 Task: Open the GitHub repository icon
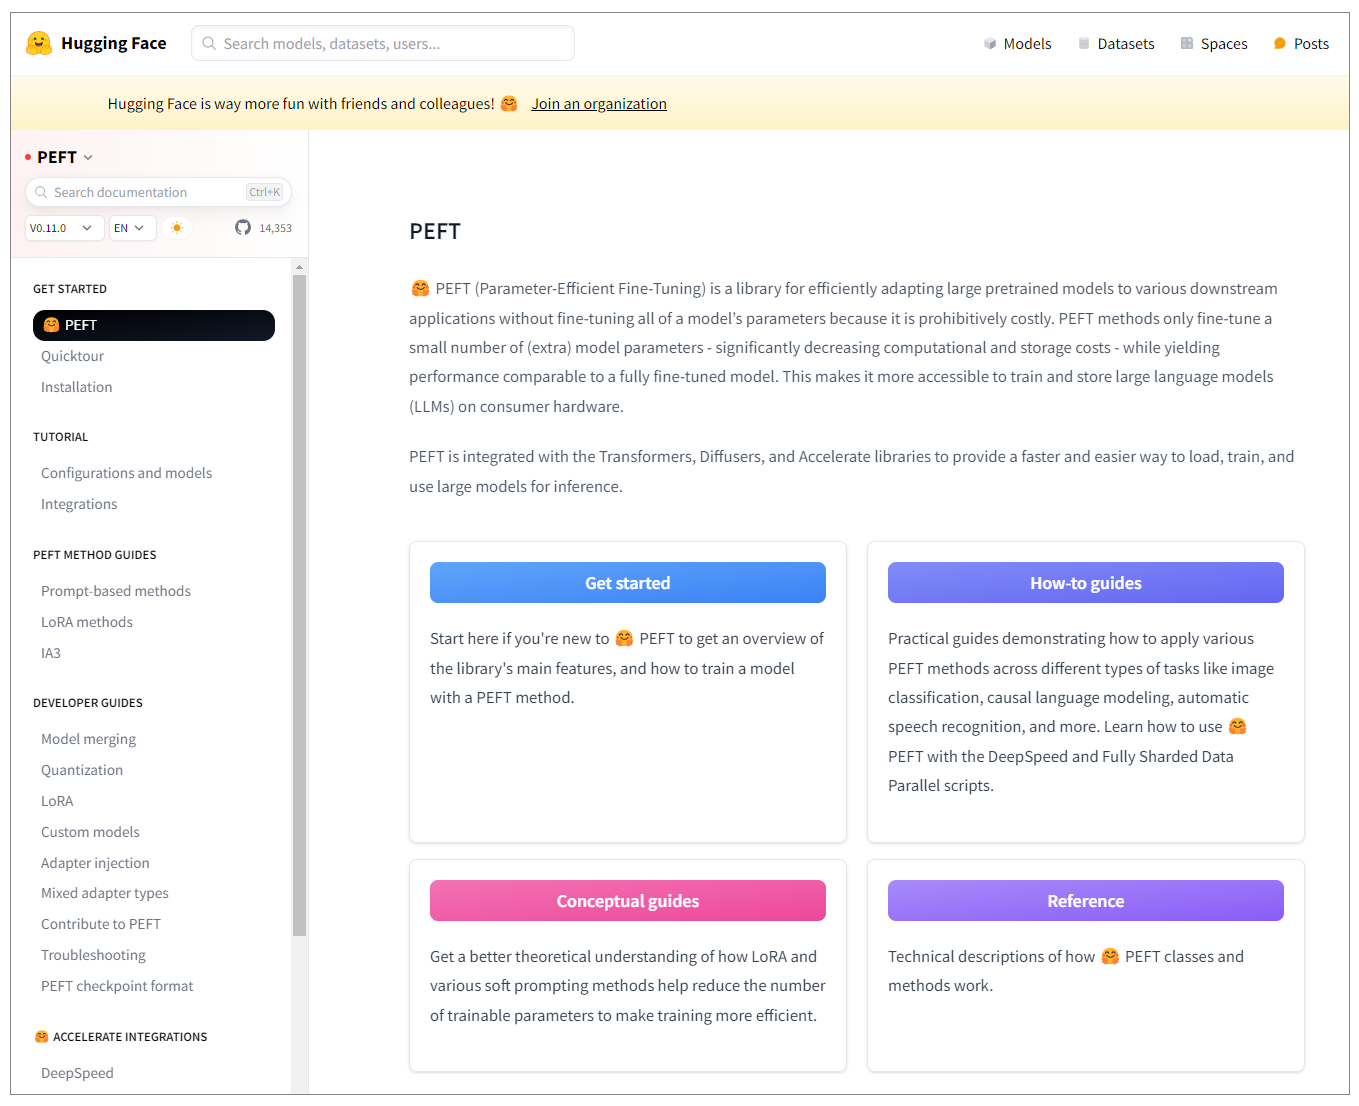click(x=243, y=228)
